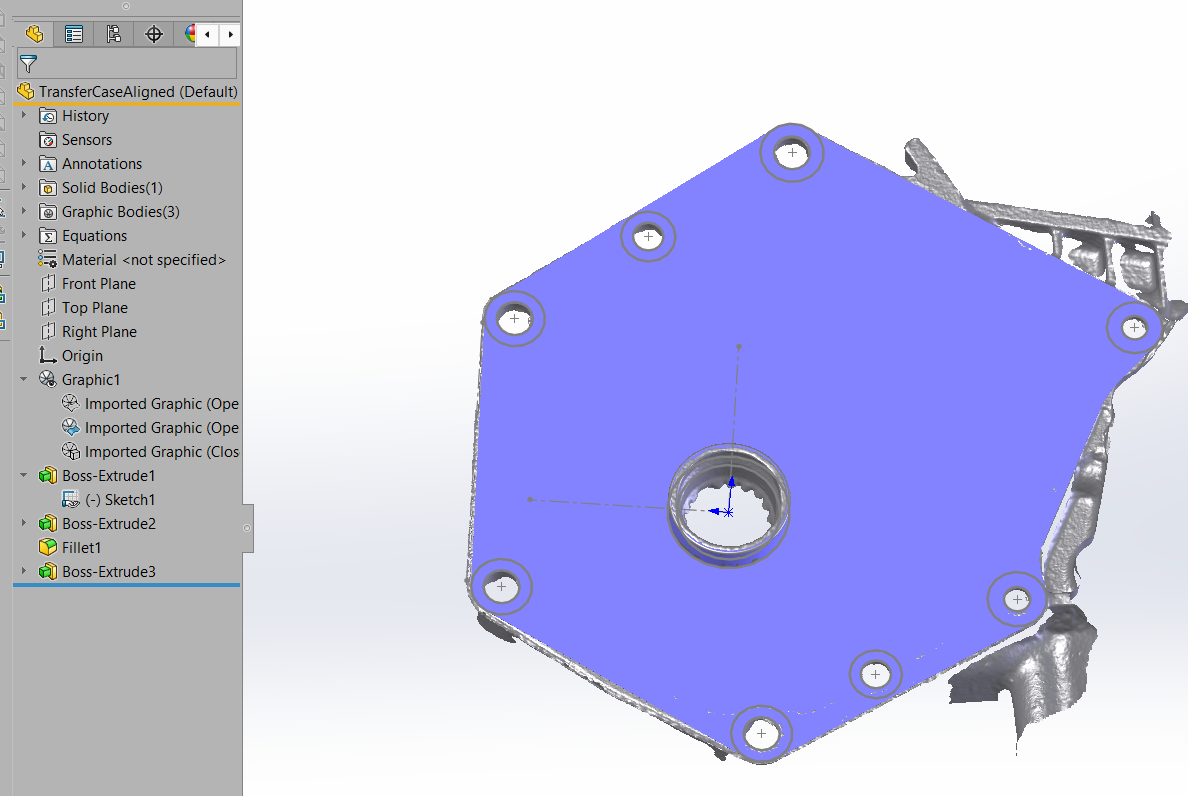1188x796 pixels.
Task: Select the Origin icon in tree
Action: click(x=47, y=356)
